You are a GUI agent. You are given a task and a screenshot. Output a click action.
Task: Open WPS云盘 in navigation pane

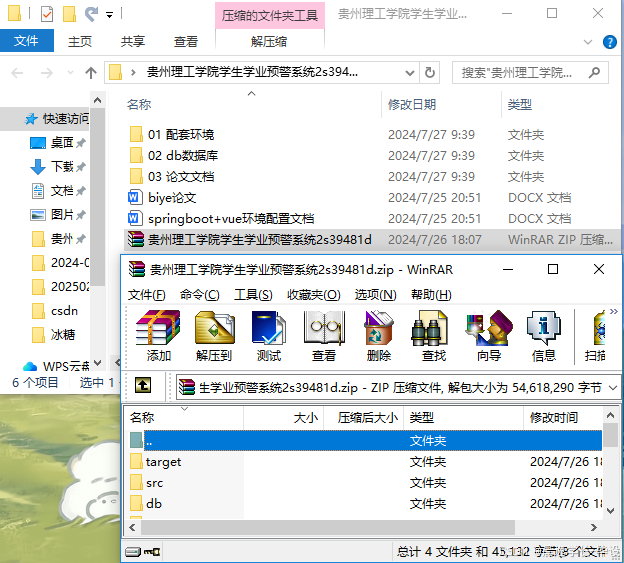[x=57, y=366]
